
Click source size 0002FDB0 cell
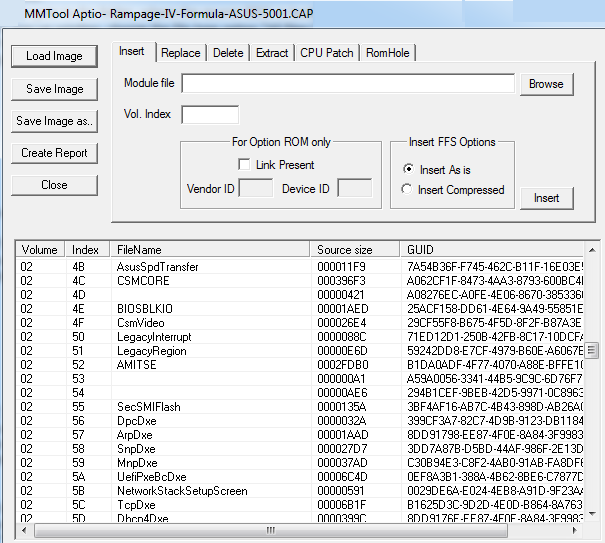343,365
